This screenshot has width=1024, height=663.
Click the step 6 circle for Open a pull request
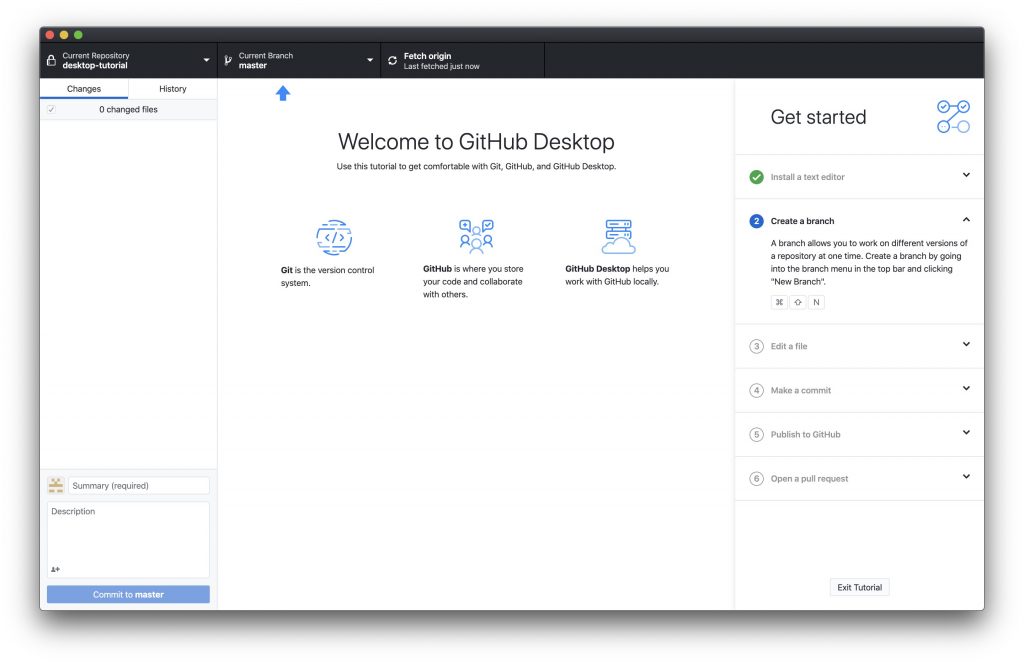click(756, 479)
